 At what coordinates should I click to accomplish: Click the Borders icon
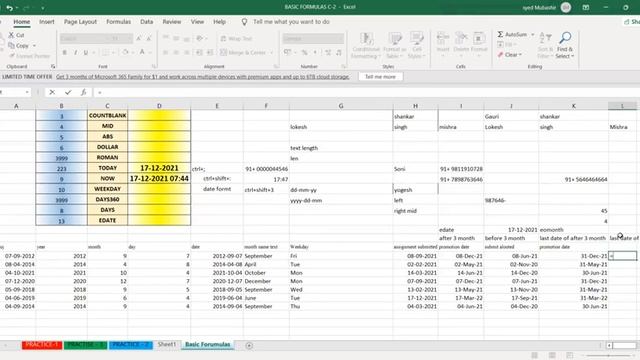coord(105,52)
